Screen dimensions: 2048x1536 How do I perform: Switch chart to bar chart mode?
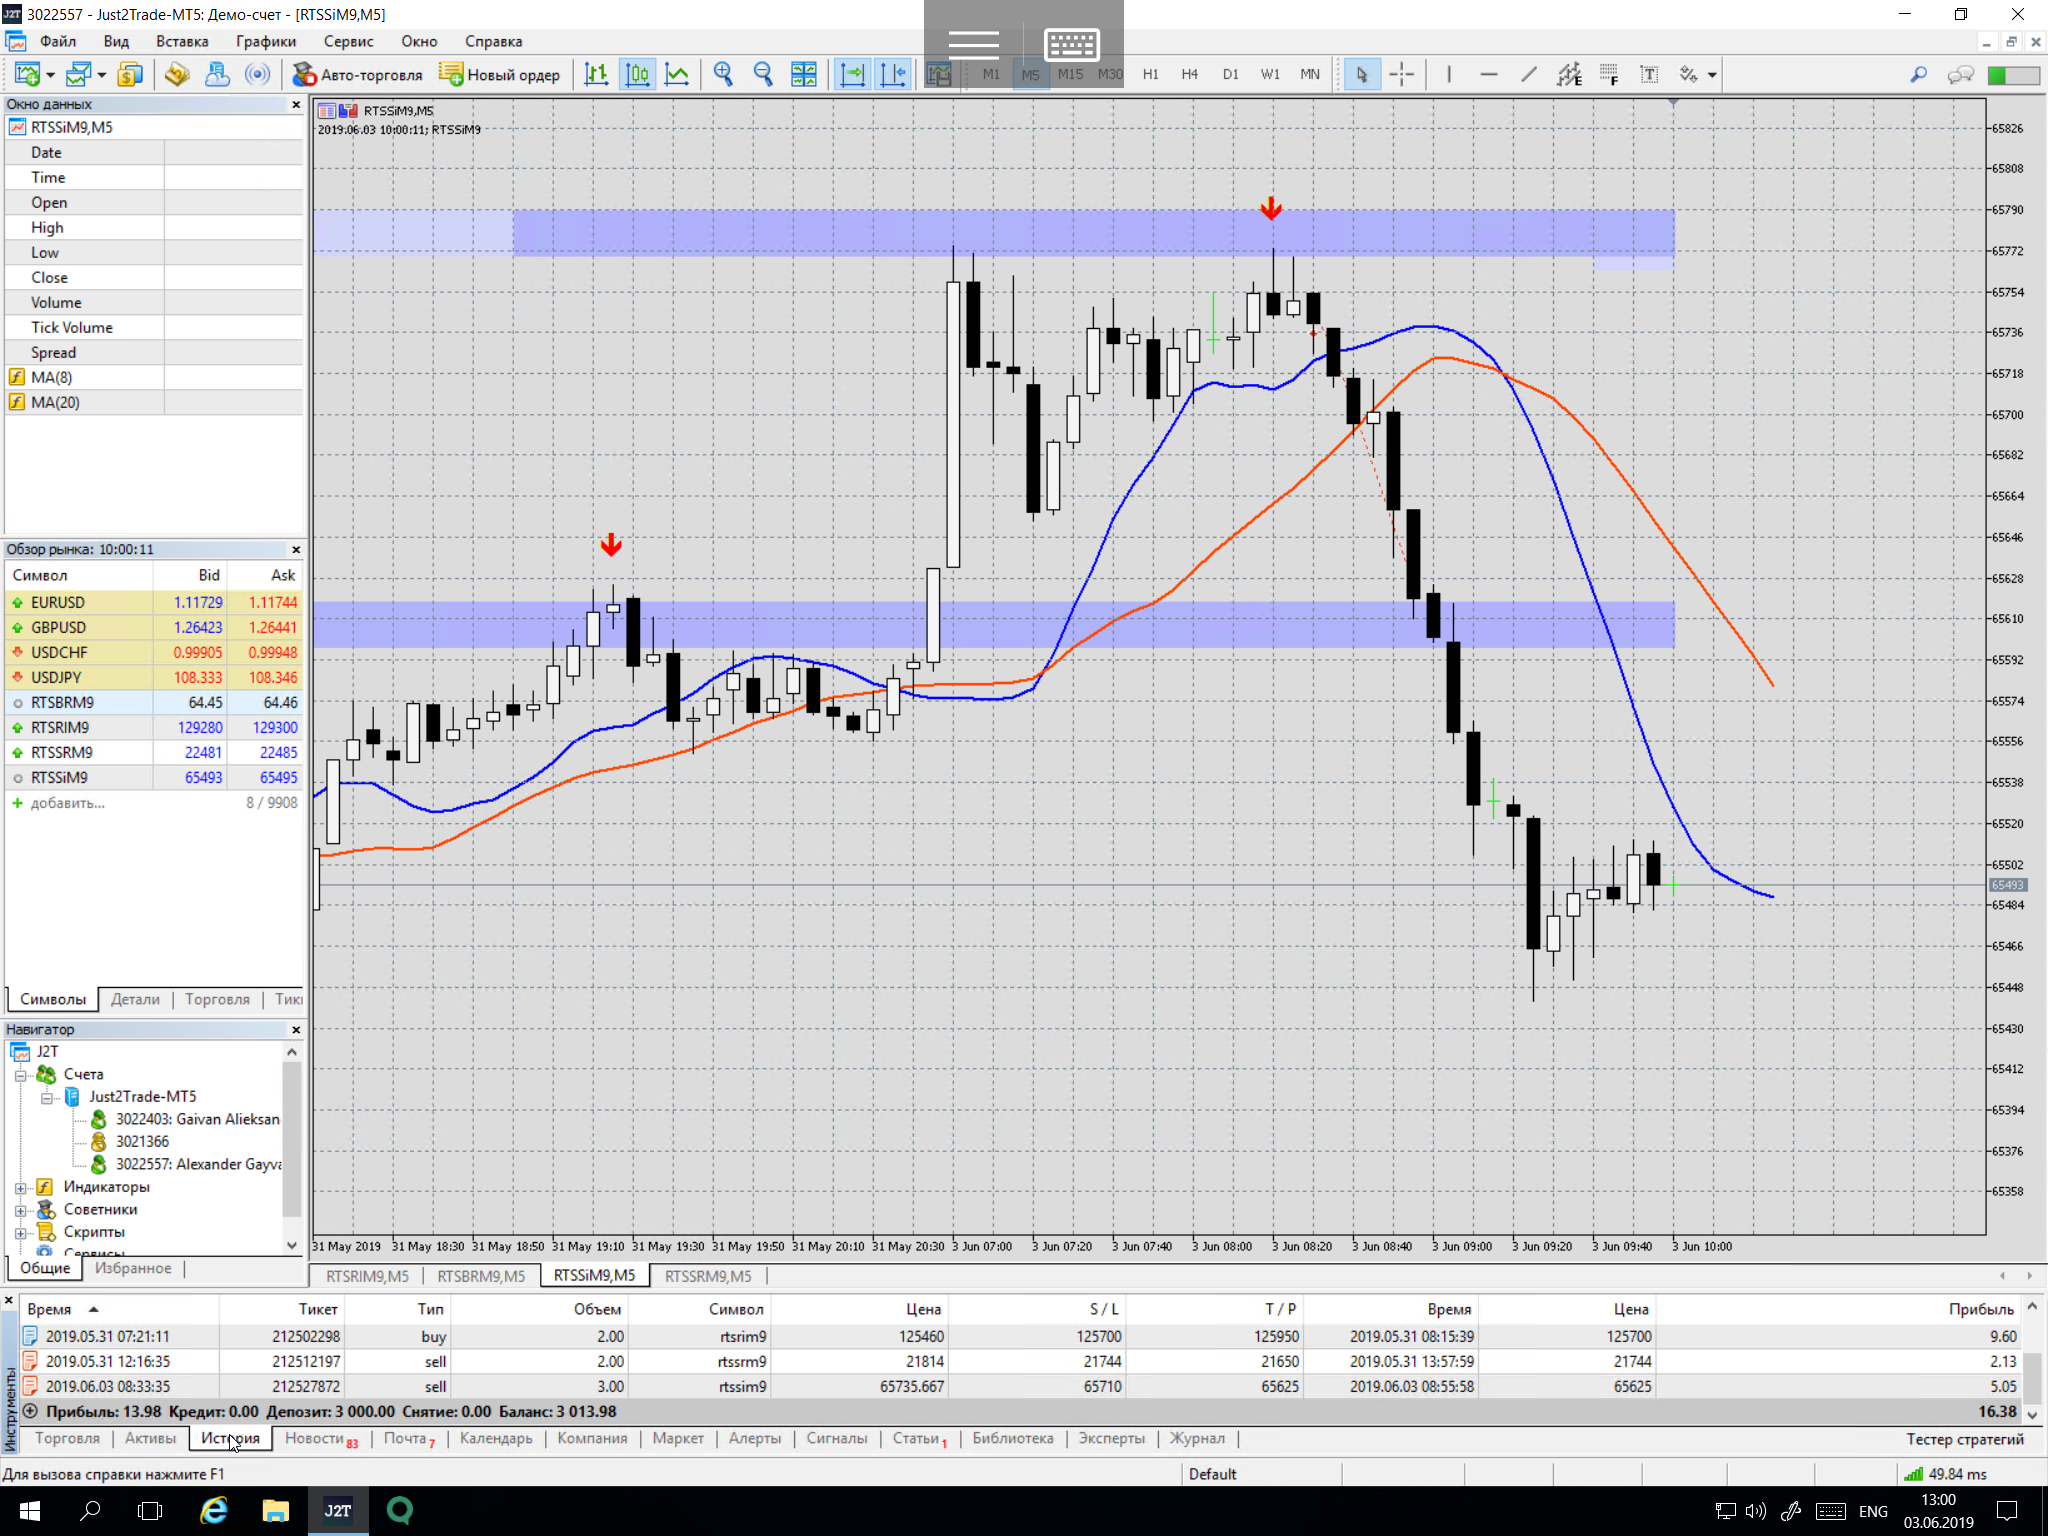click(597, 75)
